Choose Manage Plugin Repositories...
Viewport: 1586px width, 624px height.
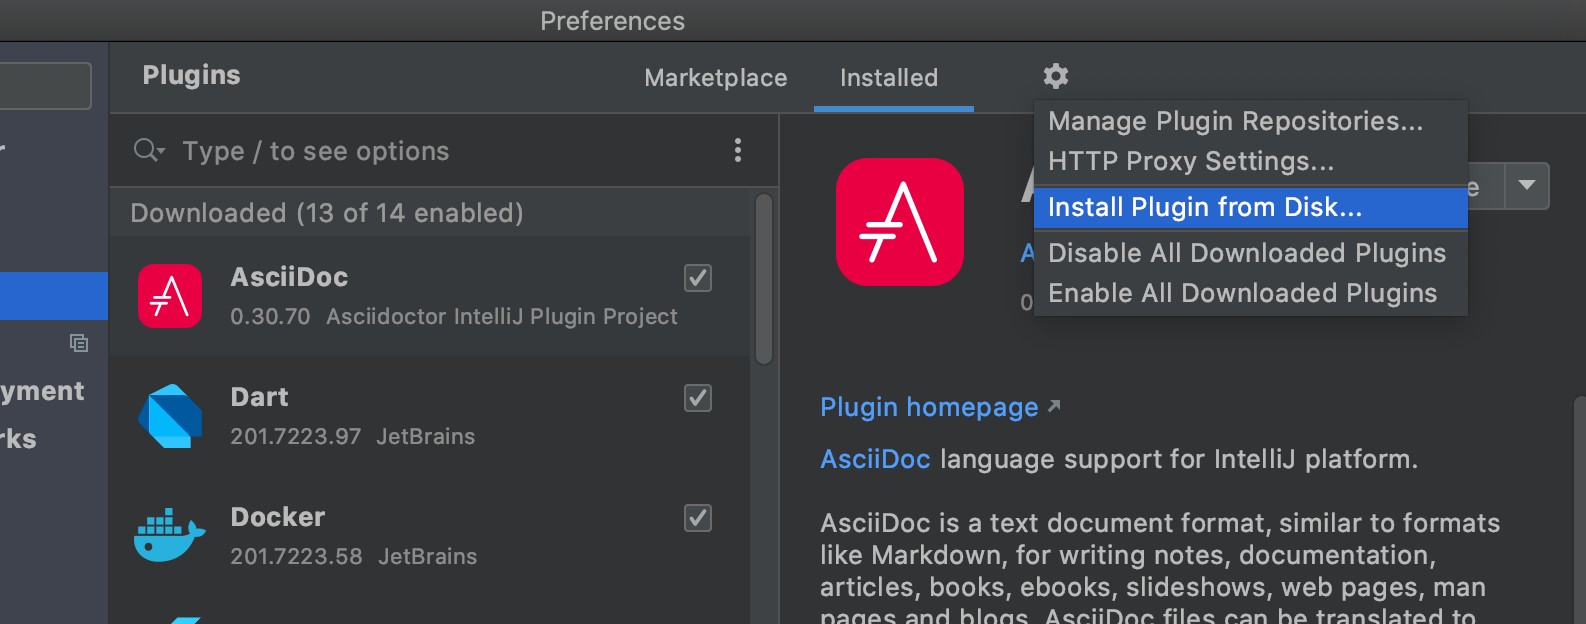[1251, 121]
